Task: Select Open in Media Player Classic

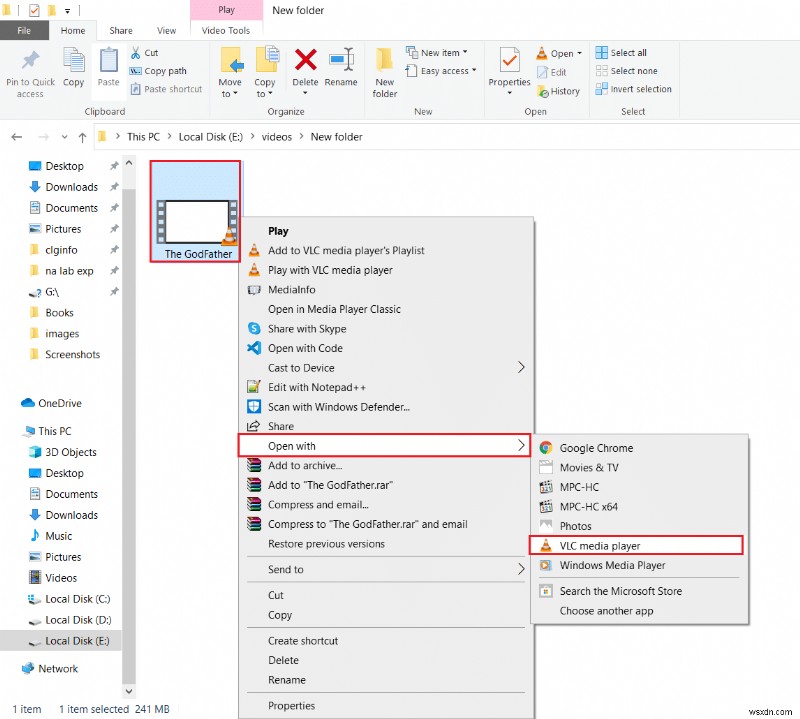Action: (386, 309)
